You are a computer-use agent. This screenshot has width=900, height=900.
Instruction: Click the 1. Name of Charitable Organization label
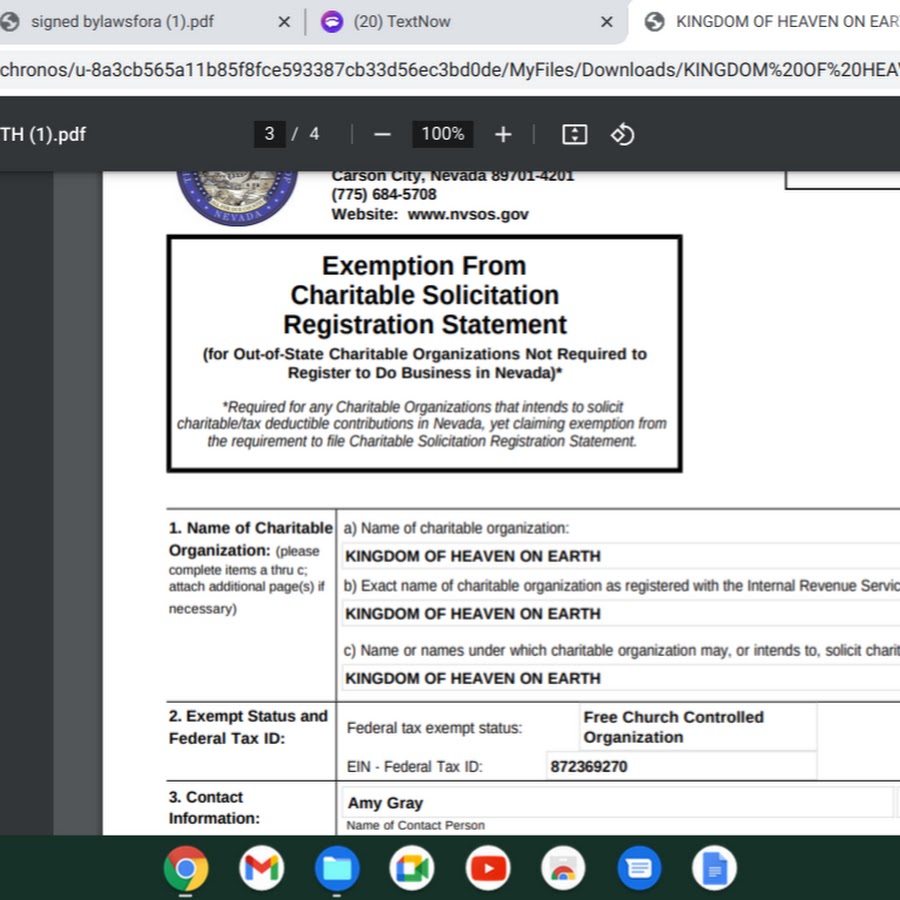(x=250, y=539)
